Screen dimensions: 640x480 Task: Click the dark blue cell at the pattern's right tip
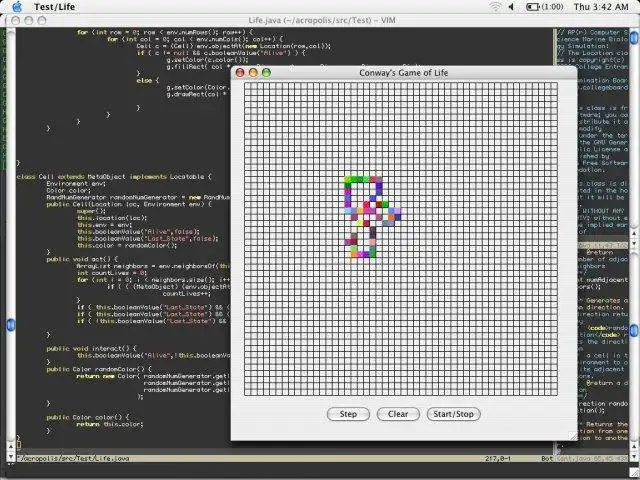point(398,217)
